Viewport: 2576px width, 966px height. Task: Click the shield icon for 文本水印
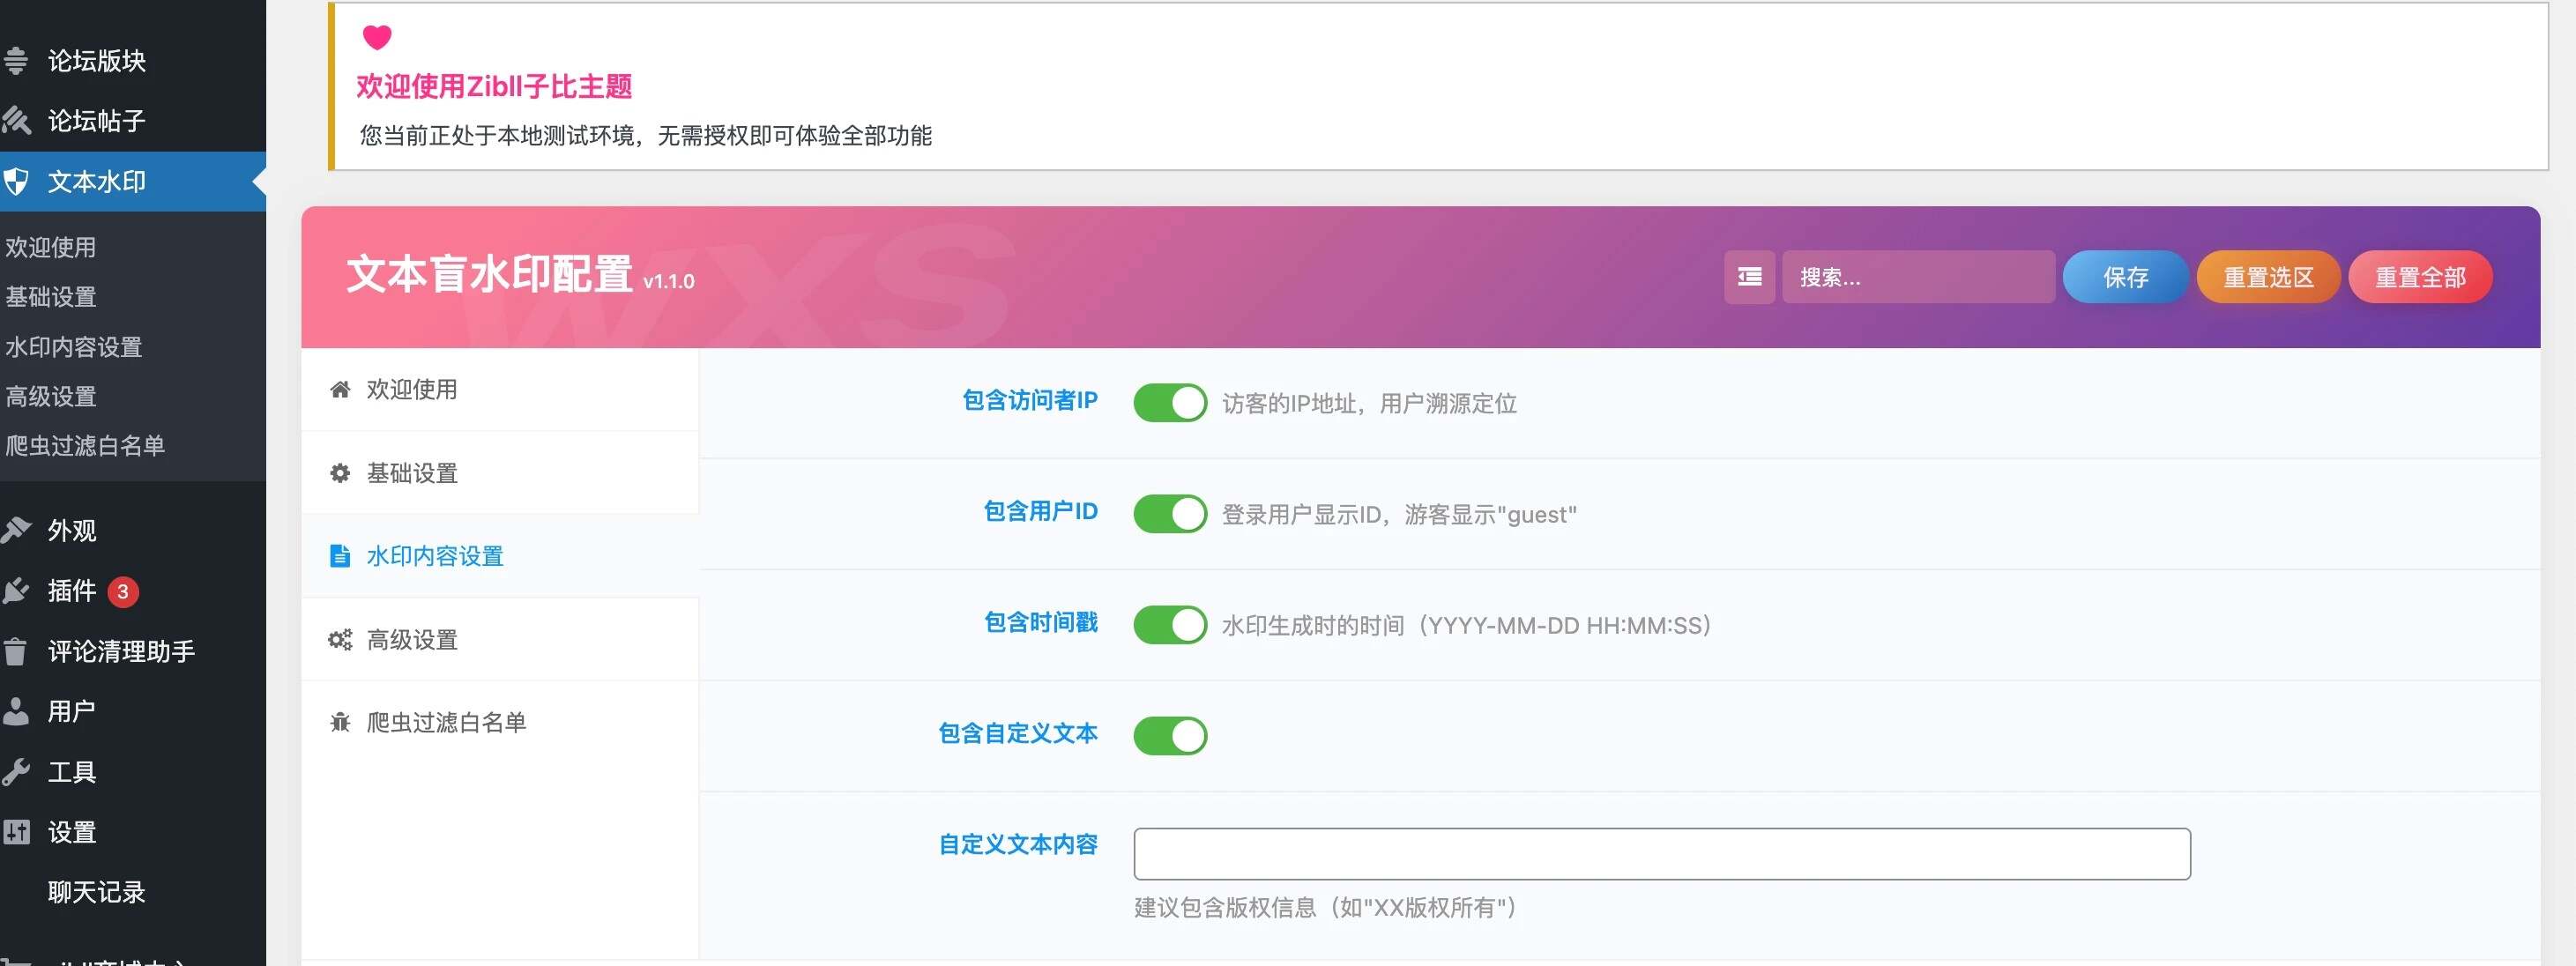tap(16, 182)
